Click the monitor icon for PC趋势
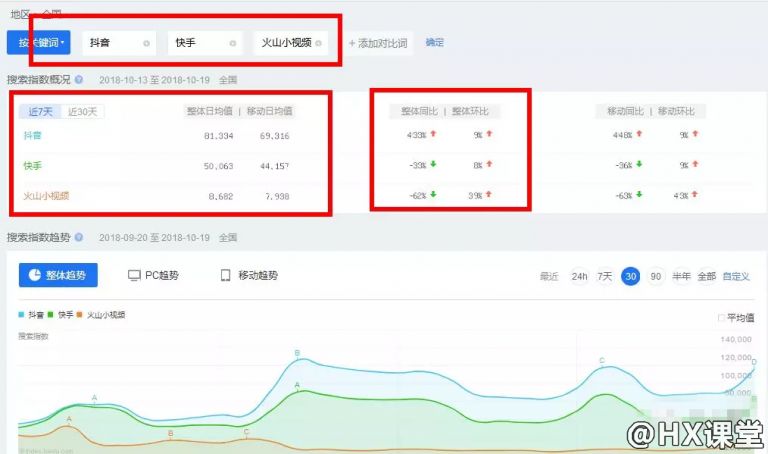The height and width of the screenshot is (454, 768). click(134, 276)
